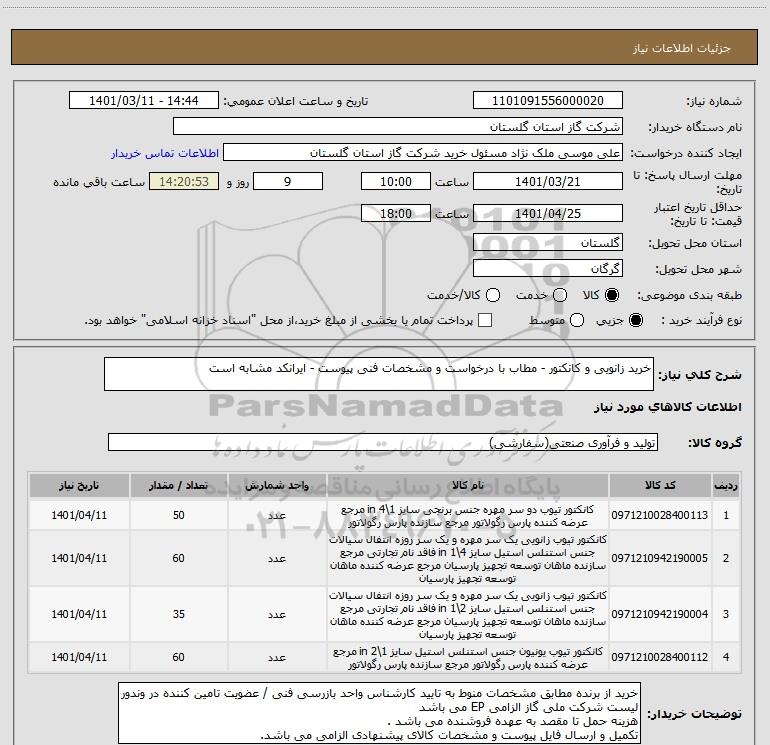
Task: Click the row 1 brass connector item name
Action: (468, 516)
